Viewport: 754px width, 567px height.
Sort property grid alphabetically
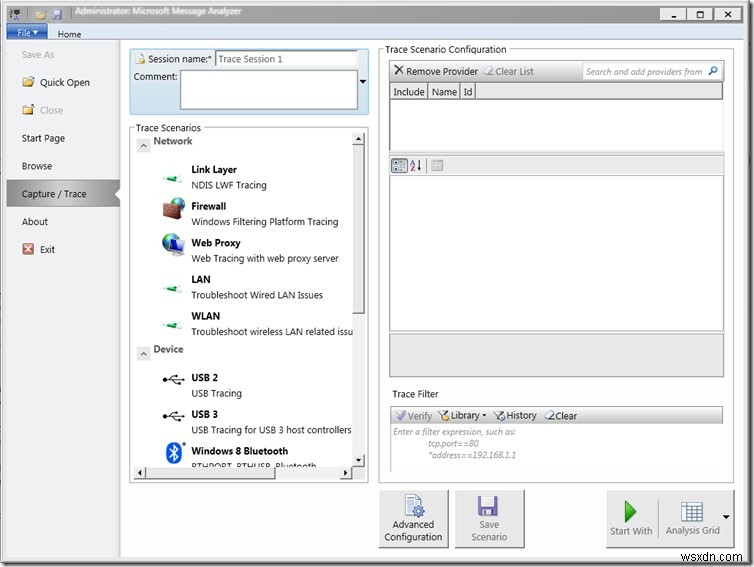click(415, 166)
